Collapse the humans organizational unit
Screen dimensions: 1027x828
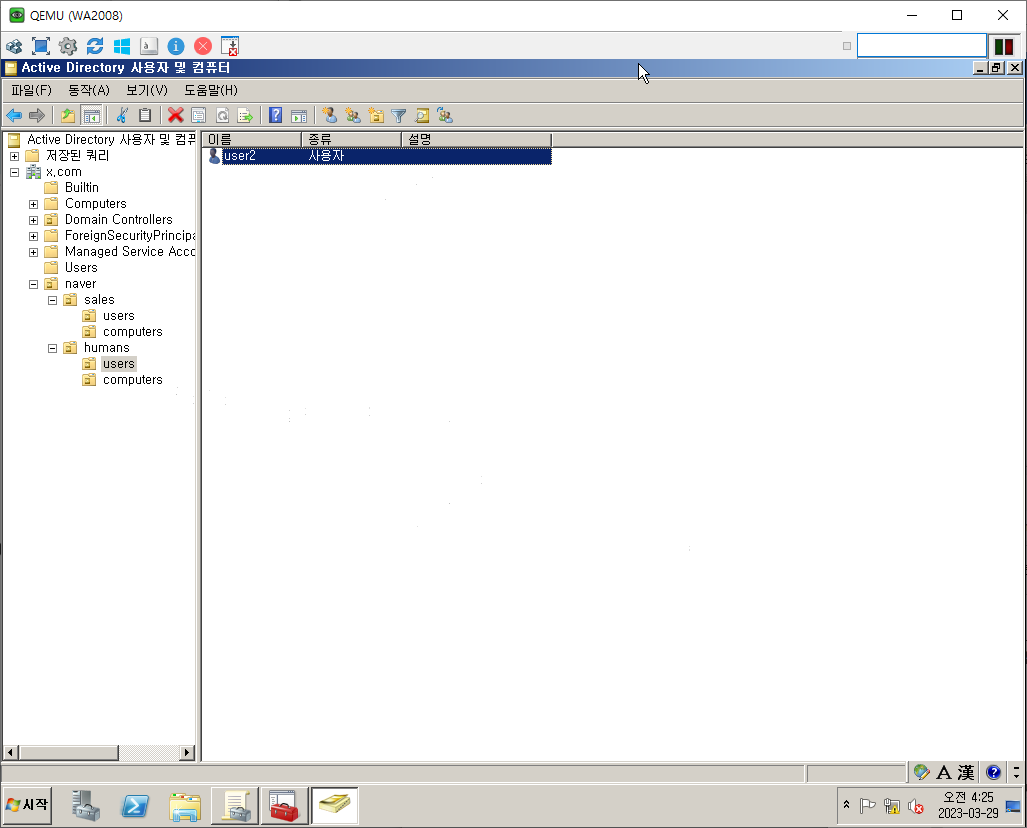coord(52,348)
